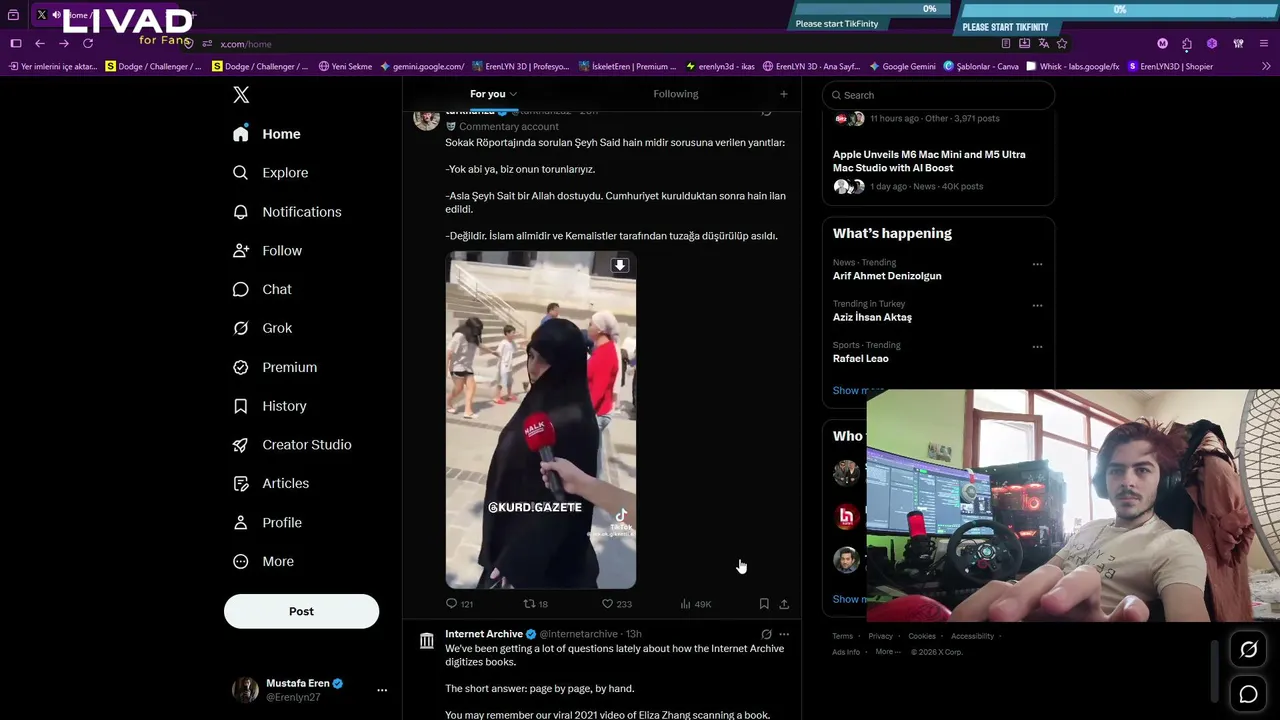
Task: Open Creator Studio in the sidebar
Action: pyautogui.click(x=292, y=445)
